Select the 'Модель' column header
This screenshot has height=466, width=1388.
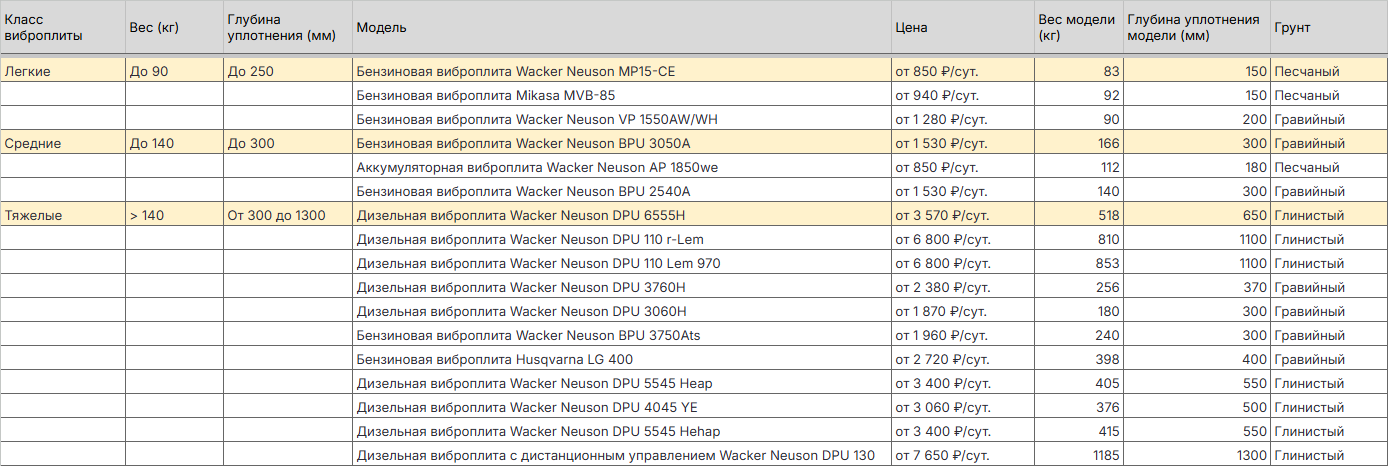pos(622,28)
